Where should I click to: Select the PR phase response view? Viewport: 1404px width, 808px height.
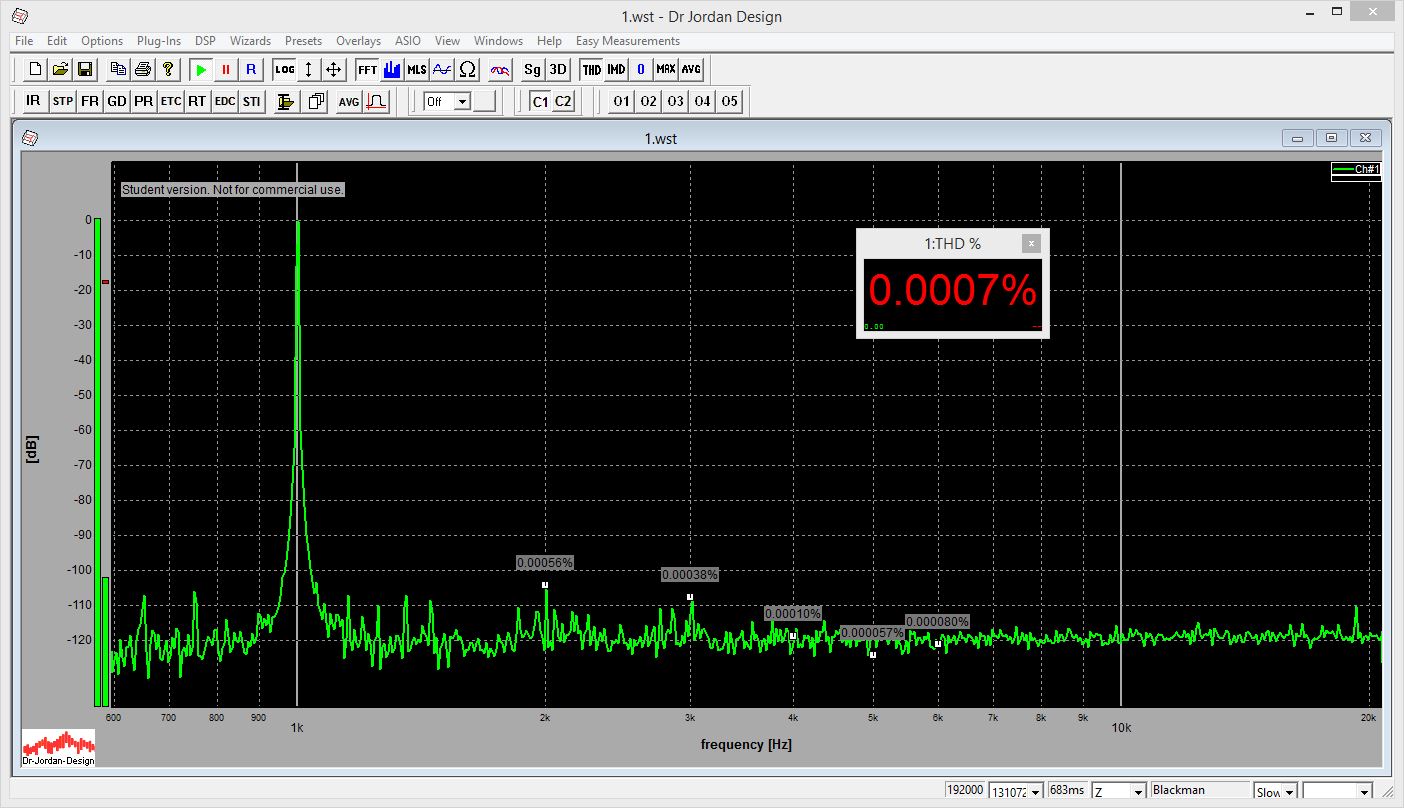point(144,101)
